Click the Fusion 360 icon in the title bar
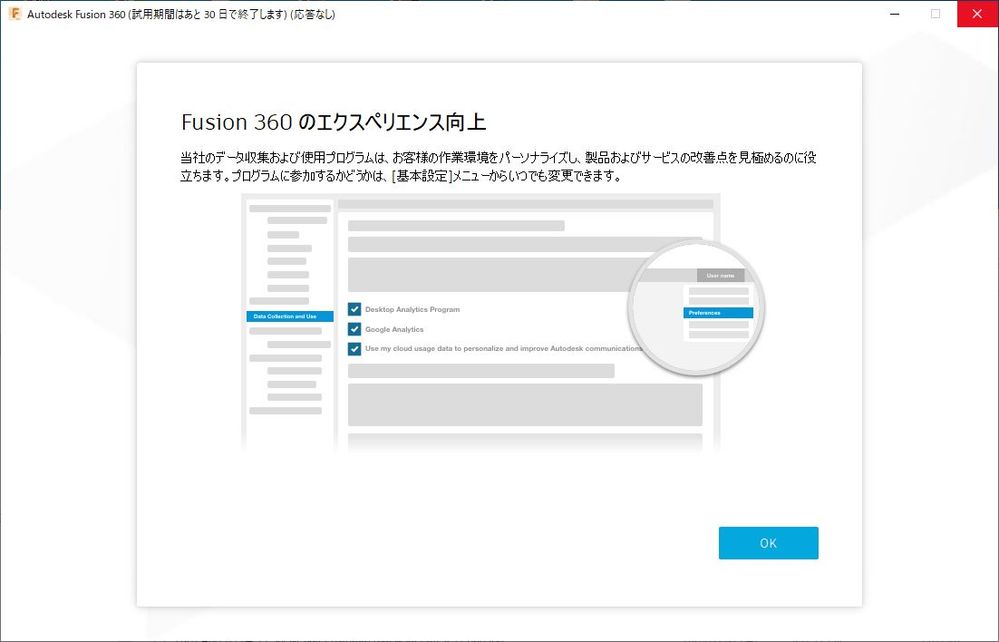This screenshot has height=642, width=999. 14,14
